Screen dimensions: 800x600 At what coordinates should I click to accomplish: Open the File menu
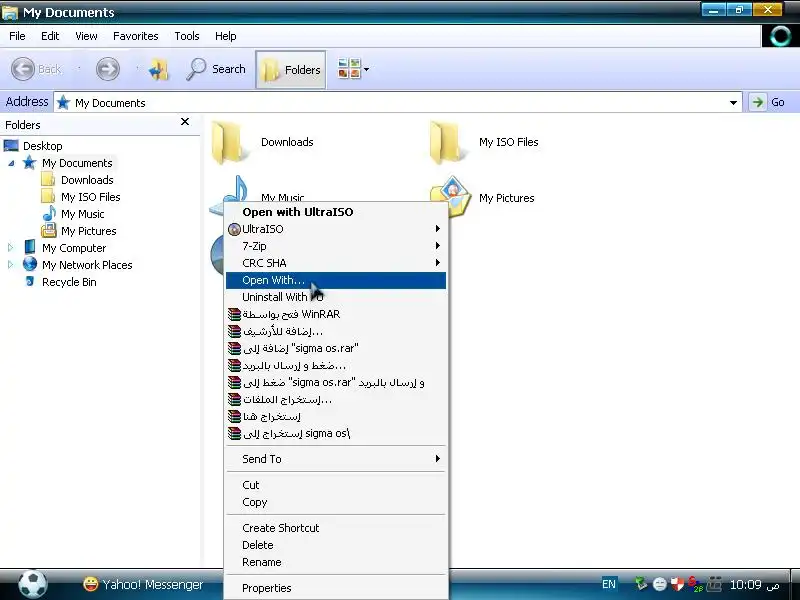coord(17,36)
